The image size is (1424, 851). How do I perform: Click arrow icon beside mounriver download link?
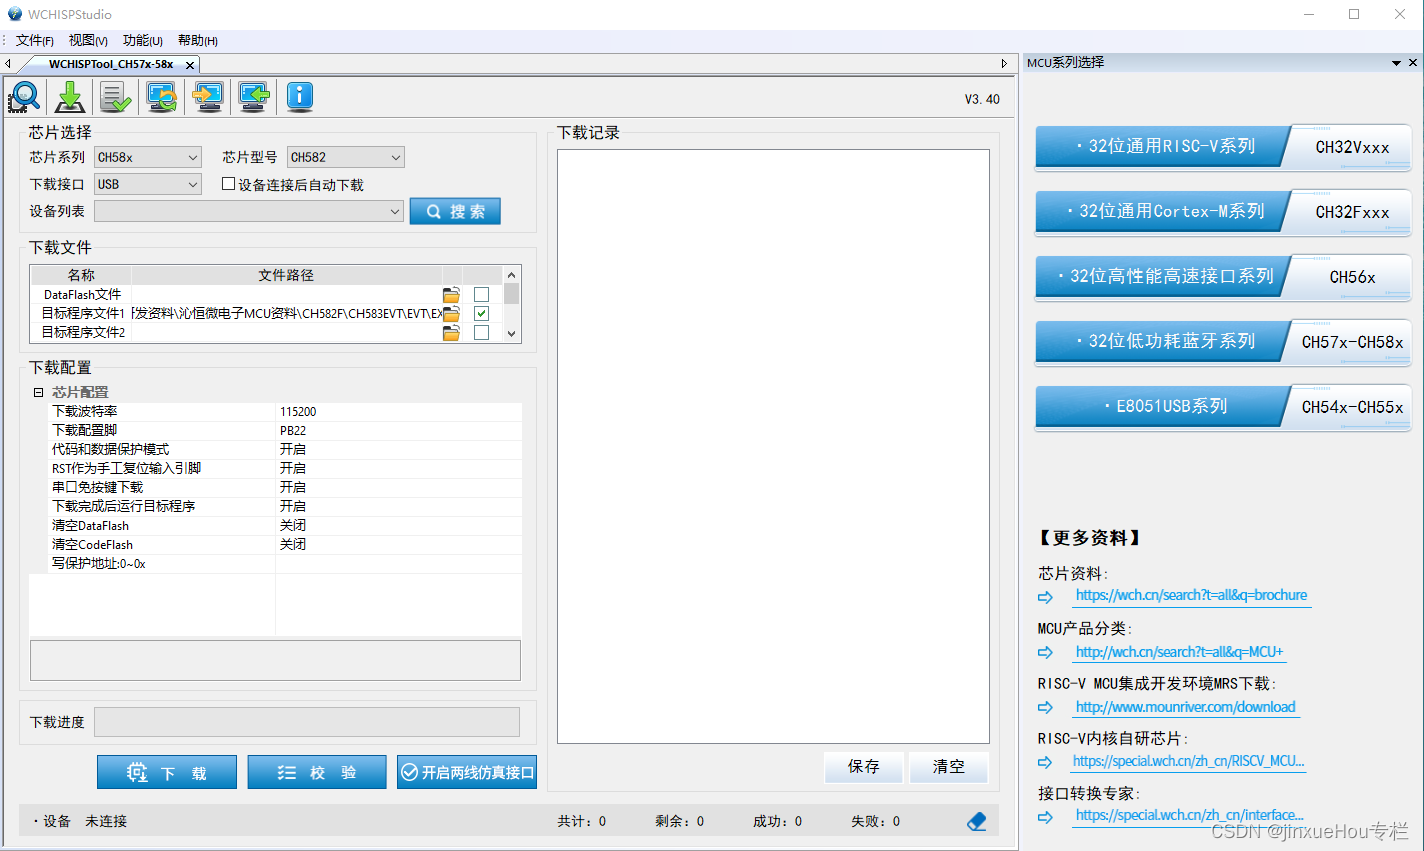(1045, 707)
